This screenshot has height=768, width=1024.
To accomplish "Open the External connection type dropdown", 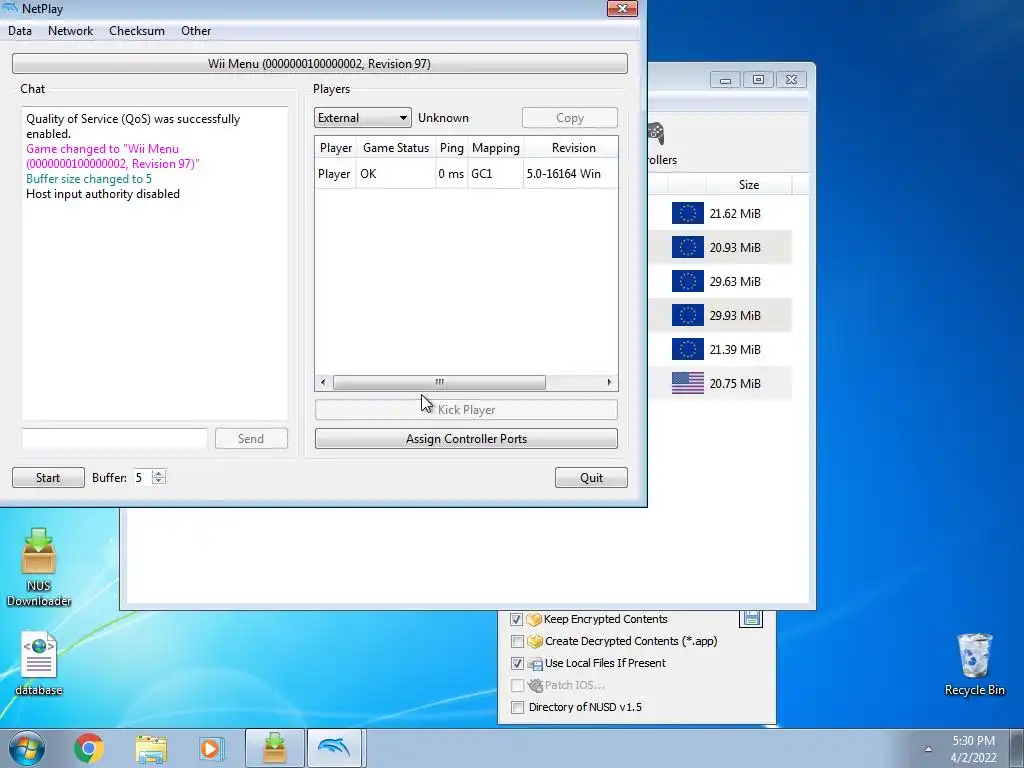I will tap(362, 118).
